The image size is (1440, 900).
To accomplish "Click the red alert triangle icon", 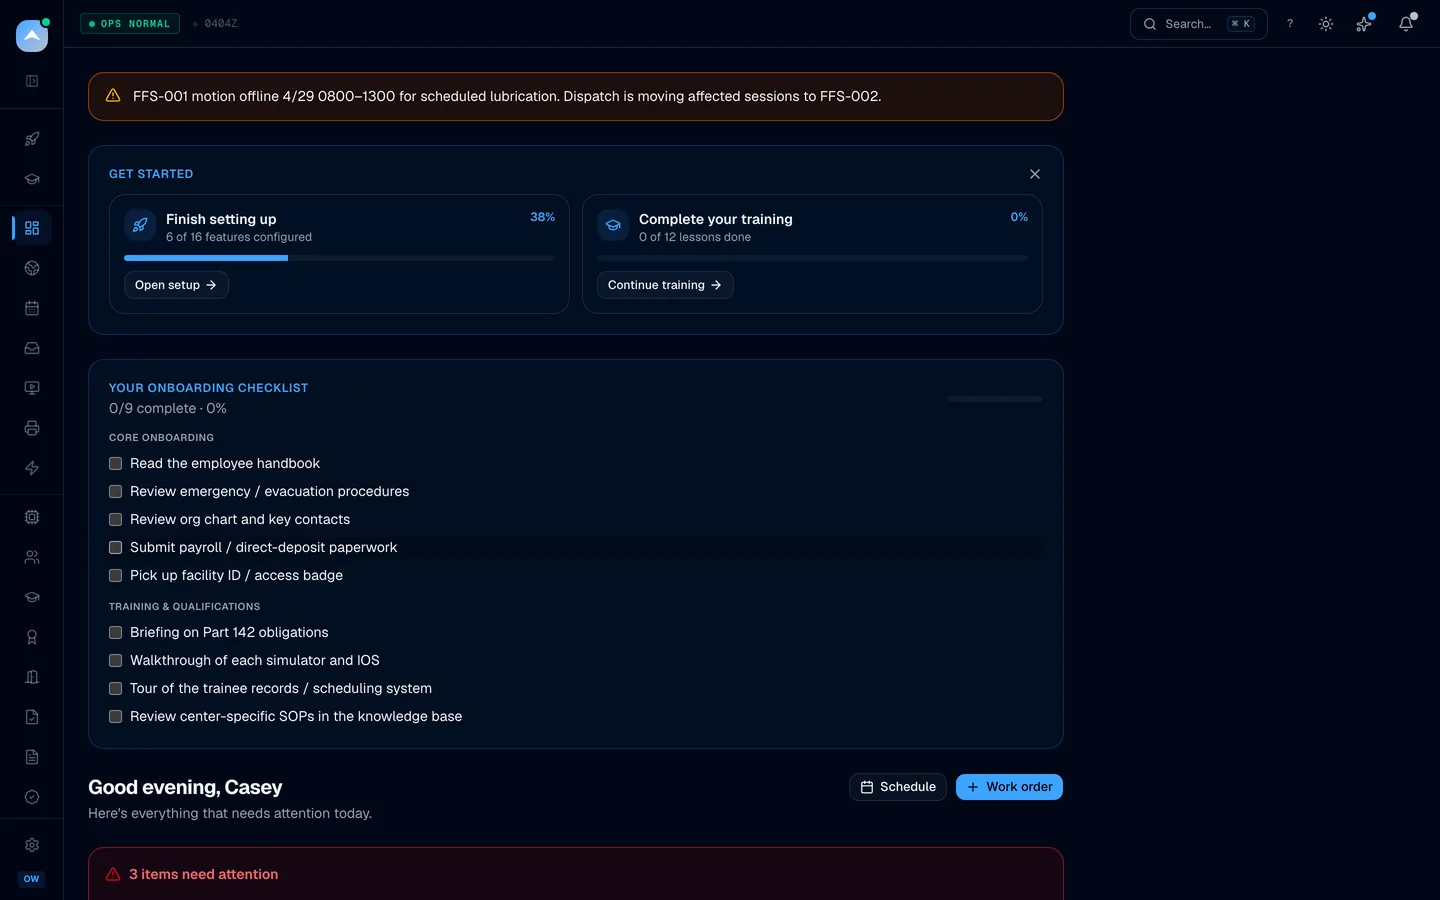I will [113, 874].
